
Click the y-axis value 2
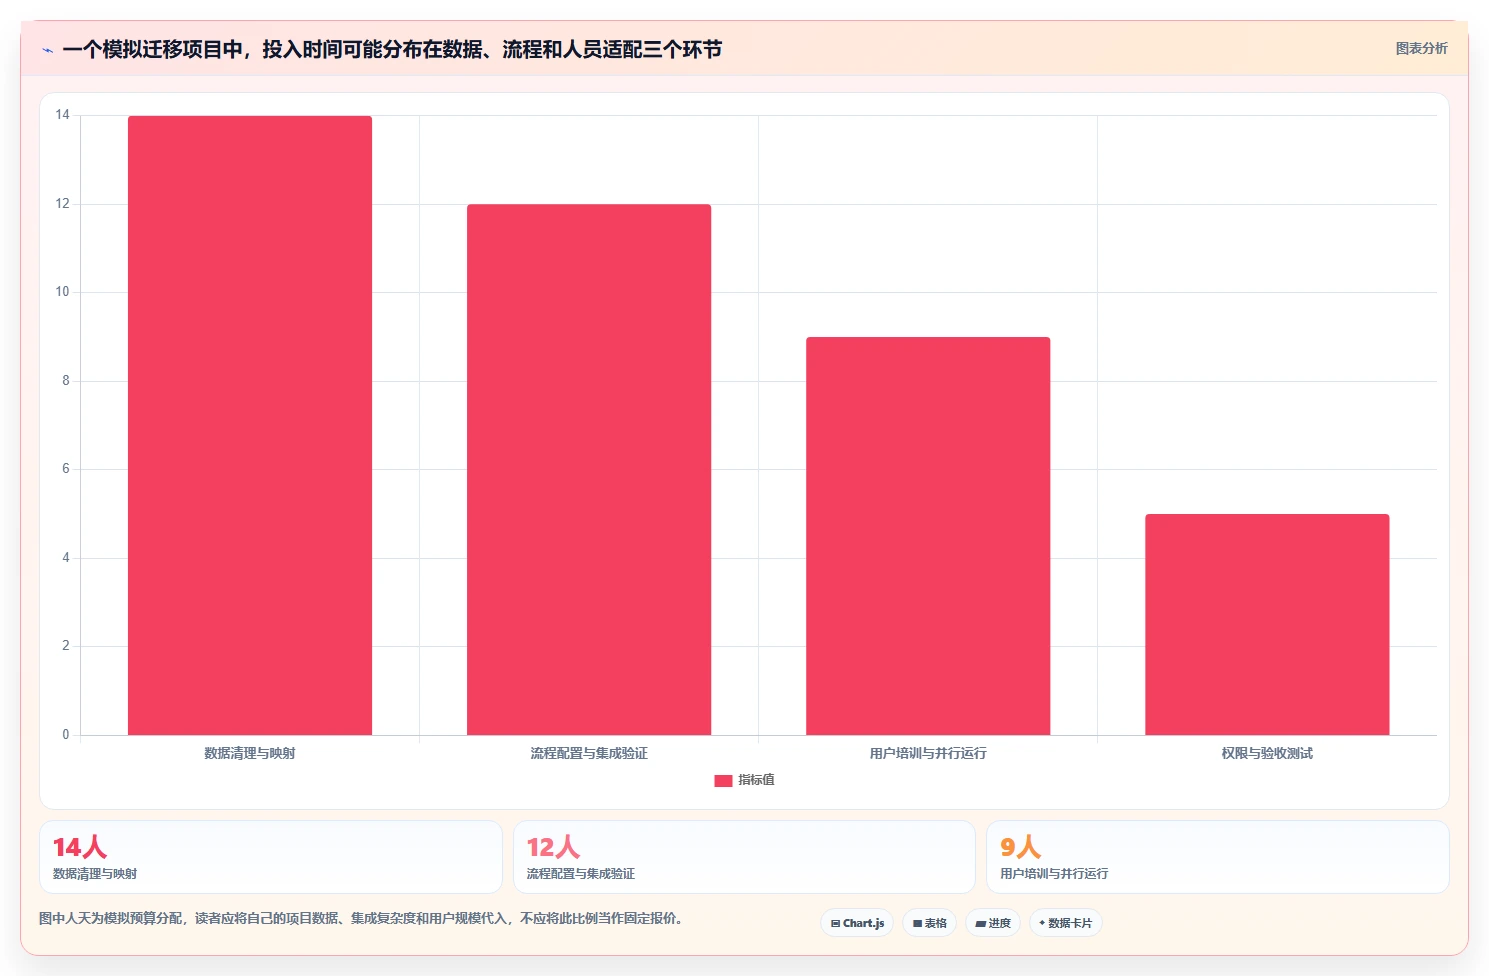tap(66, 646)
